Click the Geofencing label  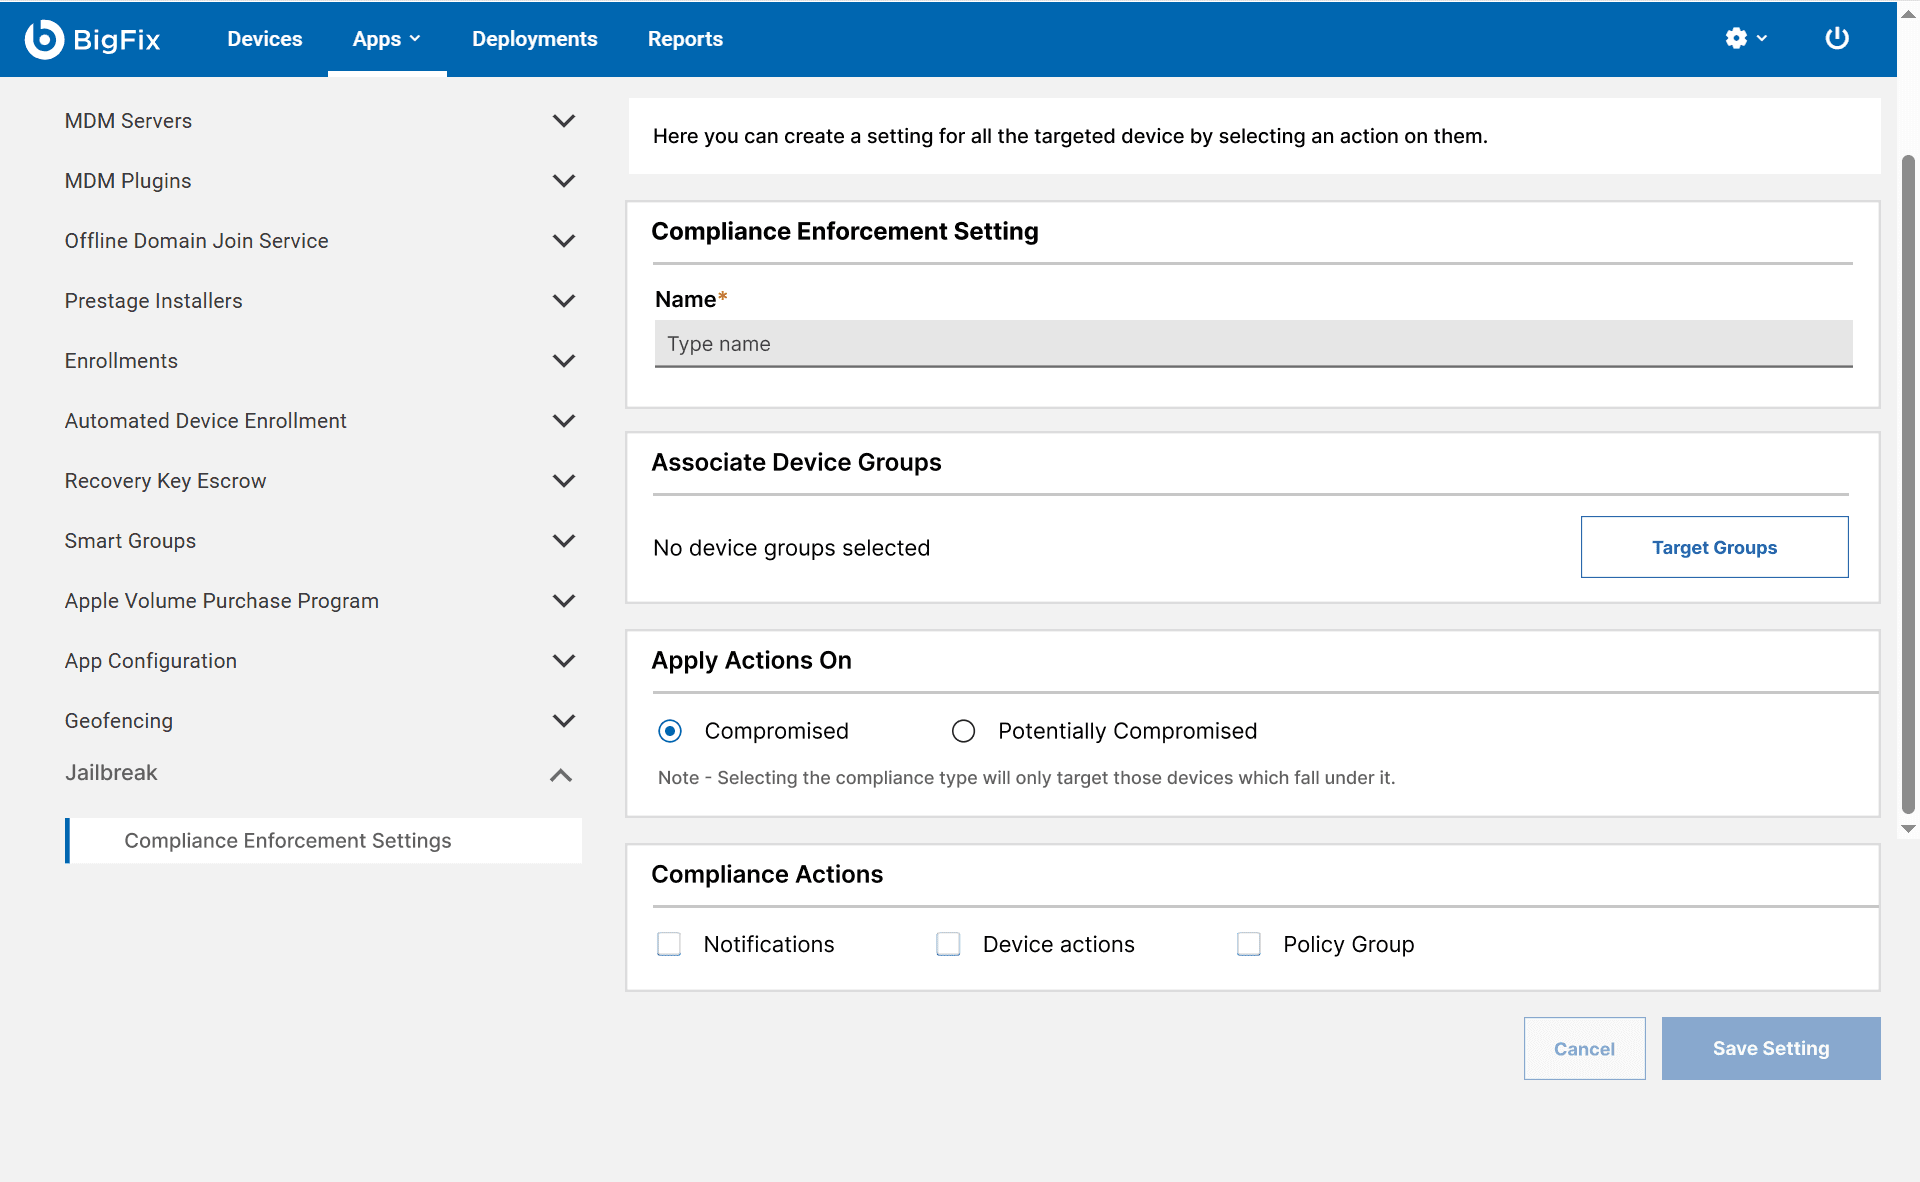coord(118,721)
